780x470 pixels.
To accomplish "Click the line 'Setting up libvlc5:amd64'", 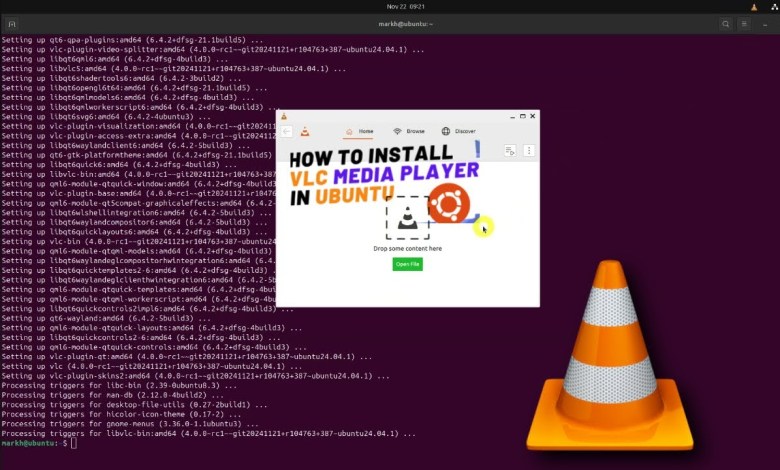I will tap(174, 69).
